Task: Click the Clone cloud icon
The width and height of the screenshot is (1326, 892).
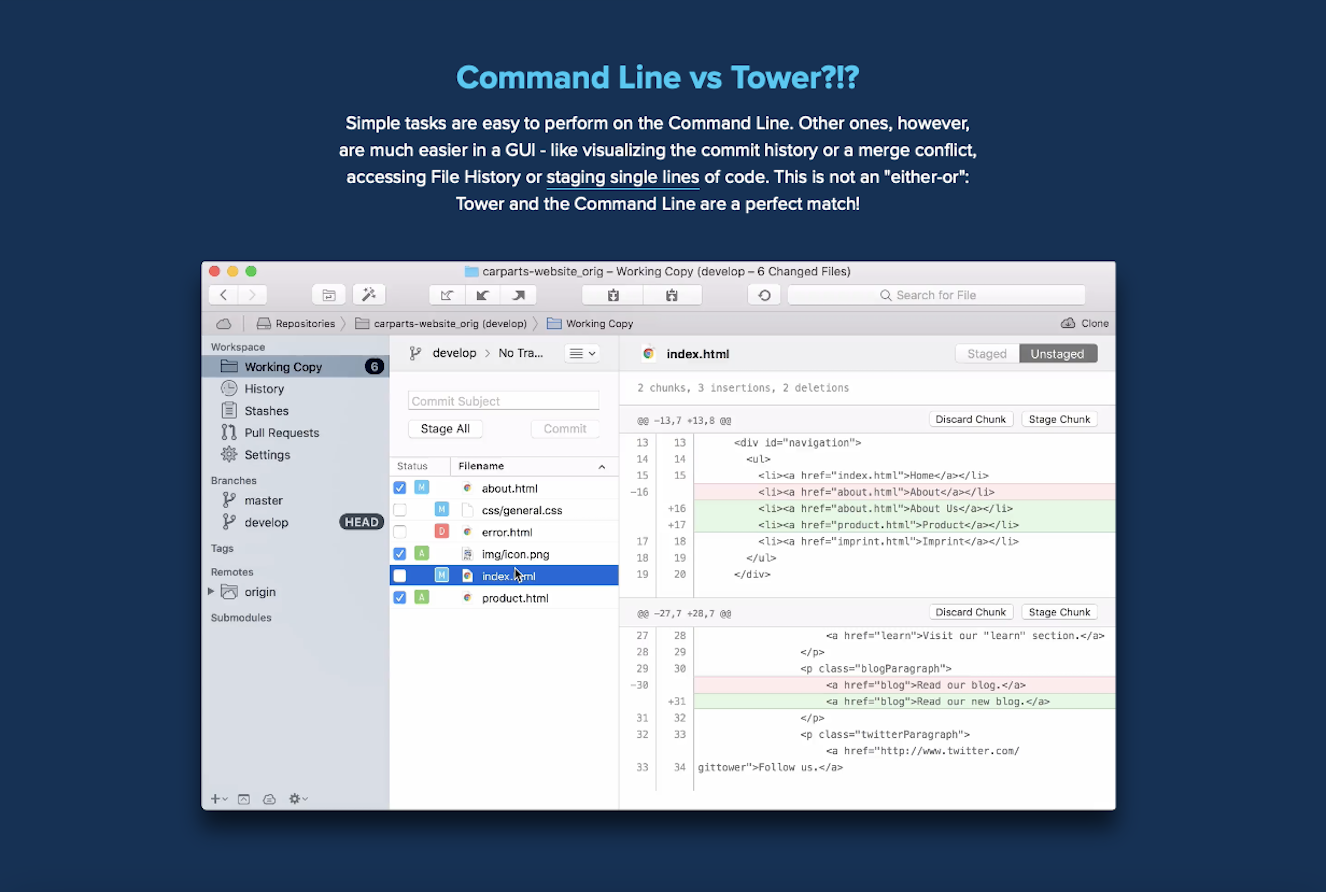Action: tap(1068, 323)
